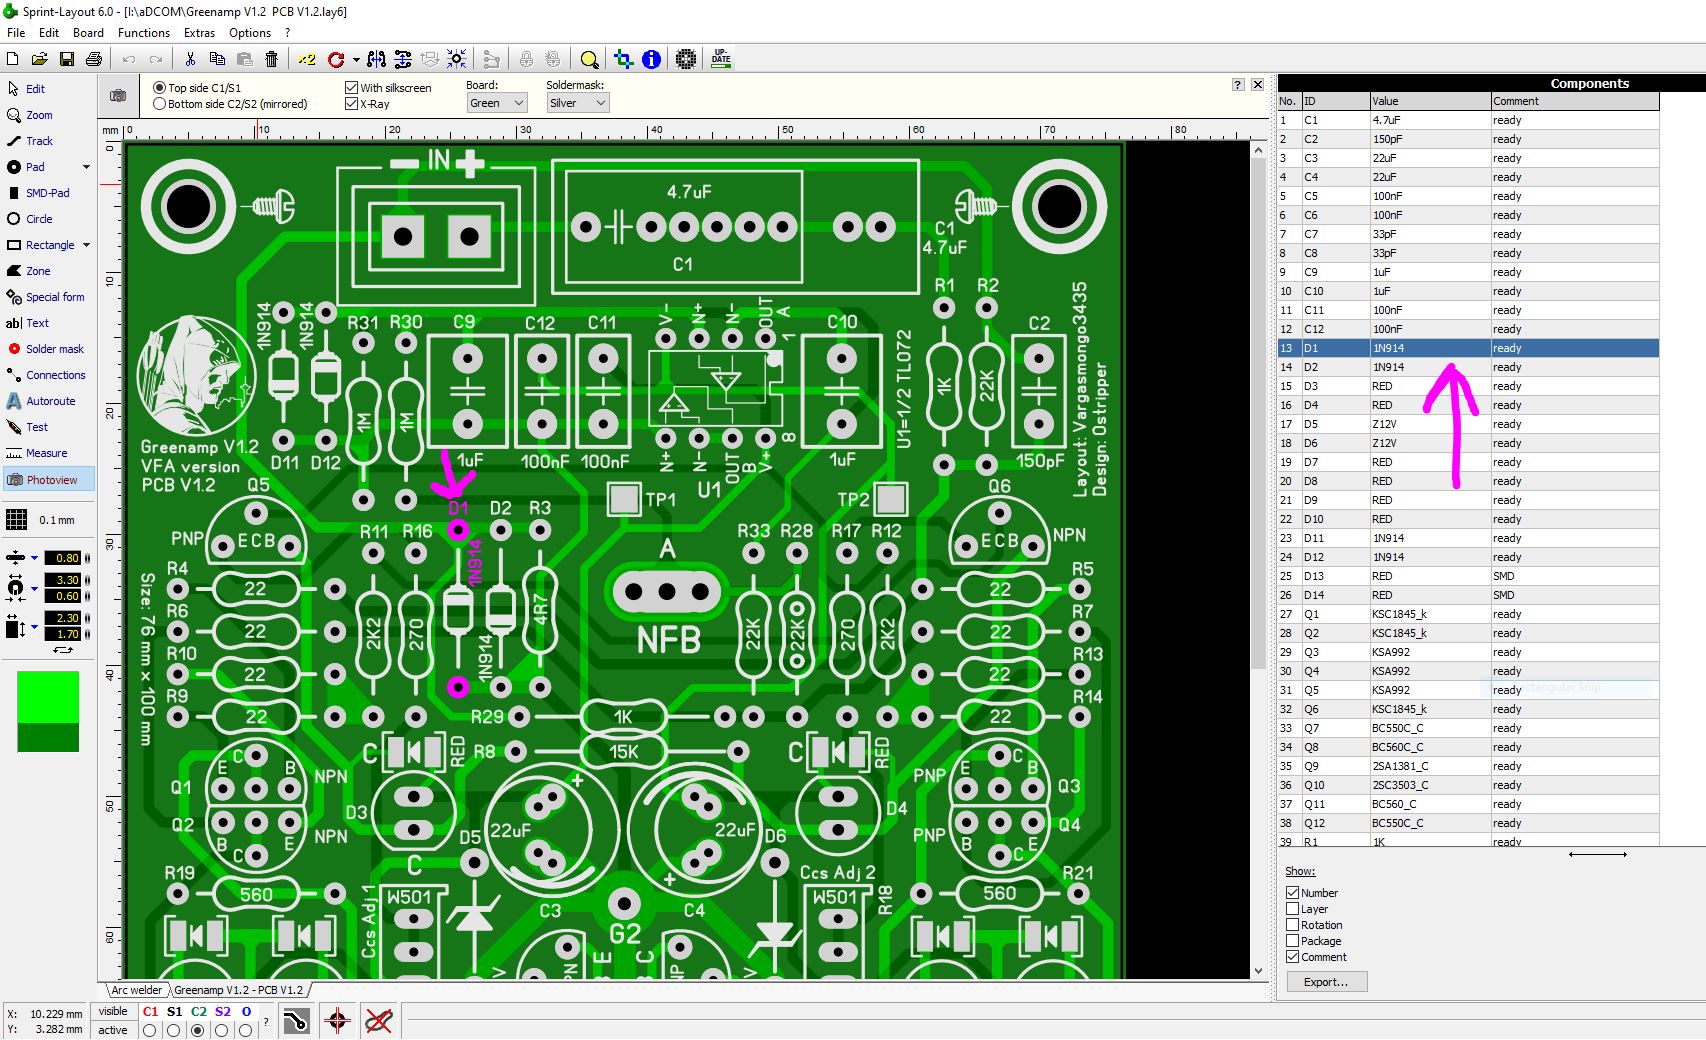Viewport: 1706px width, 1040px height.
Task: Select the SMD-Pad tool
Action: pos(49,193)
